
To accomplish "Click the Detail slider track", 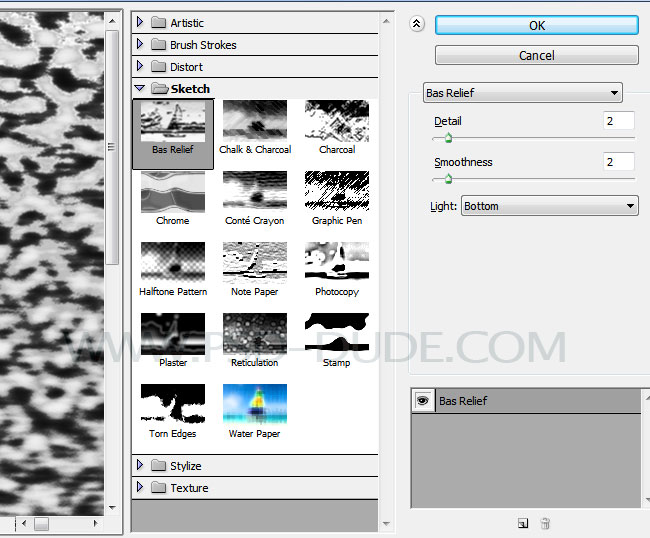I will pyautogui.click(x=533, y=139).
